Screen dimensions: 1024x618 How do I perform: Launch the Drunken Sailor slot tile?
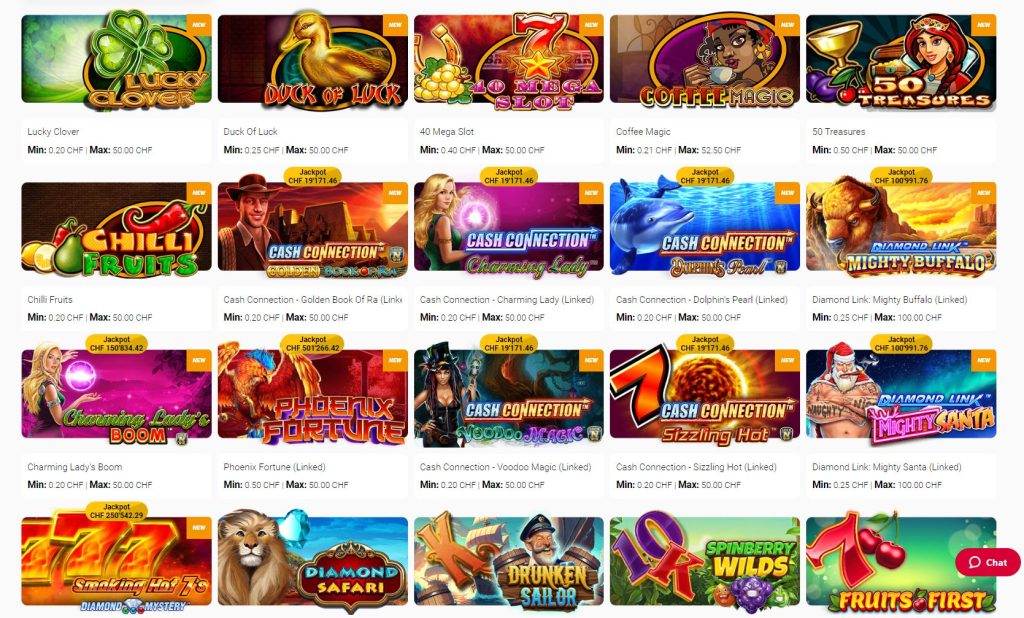tap(509, 561)
